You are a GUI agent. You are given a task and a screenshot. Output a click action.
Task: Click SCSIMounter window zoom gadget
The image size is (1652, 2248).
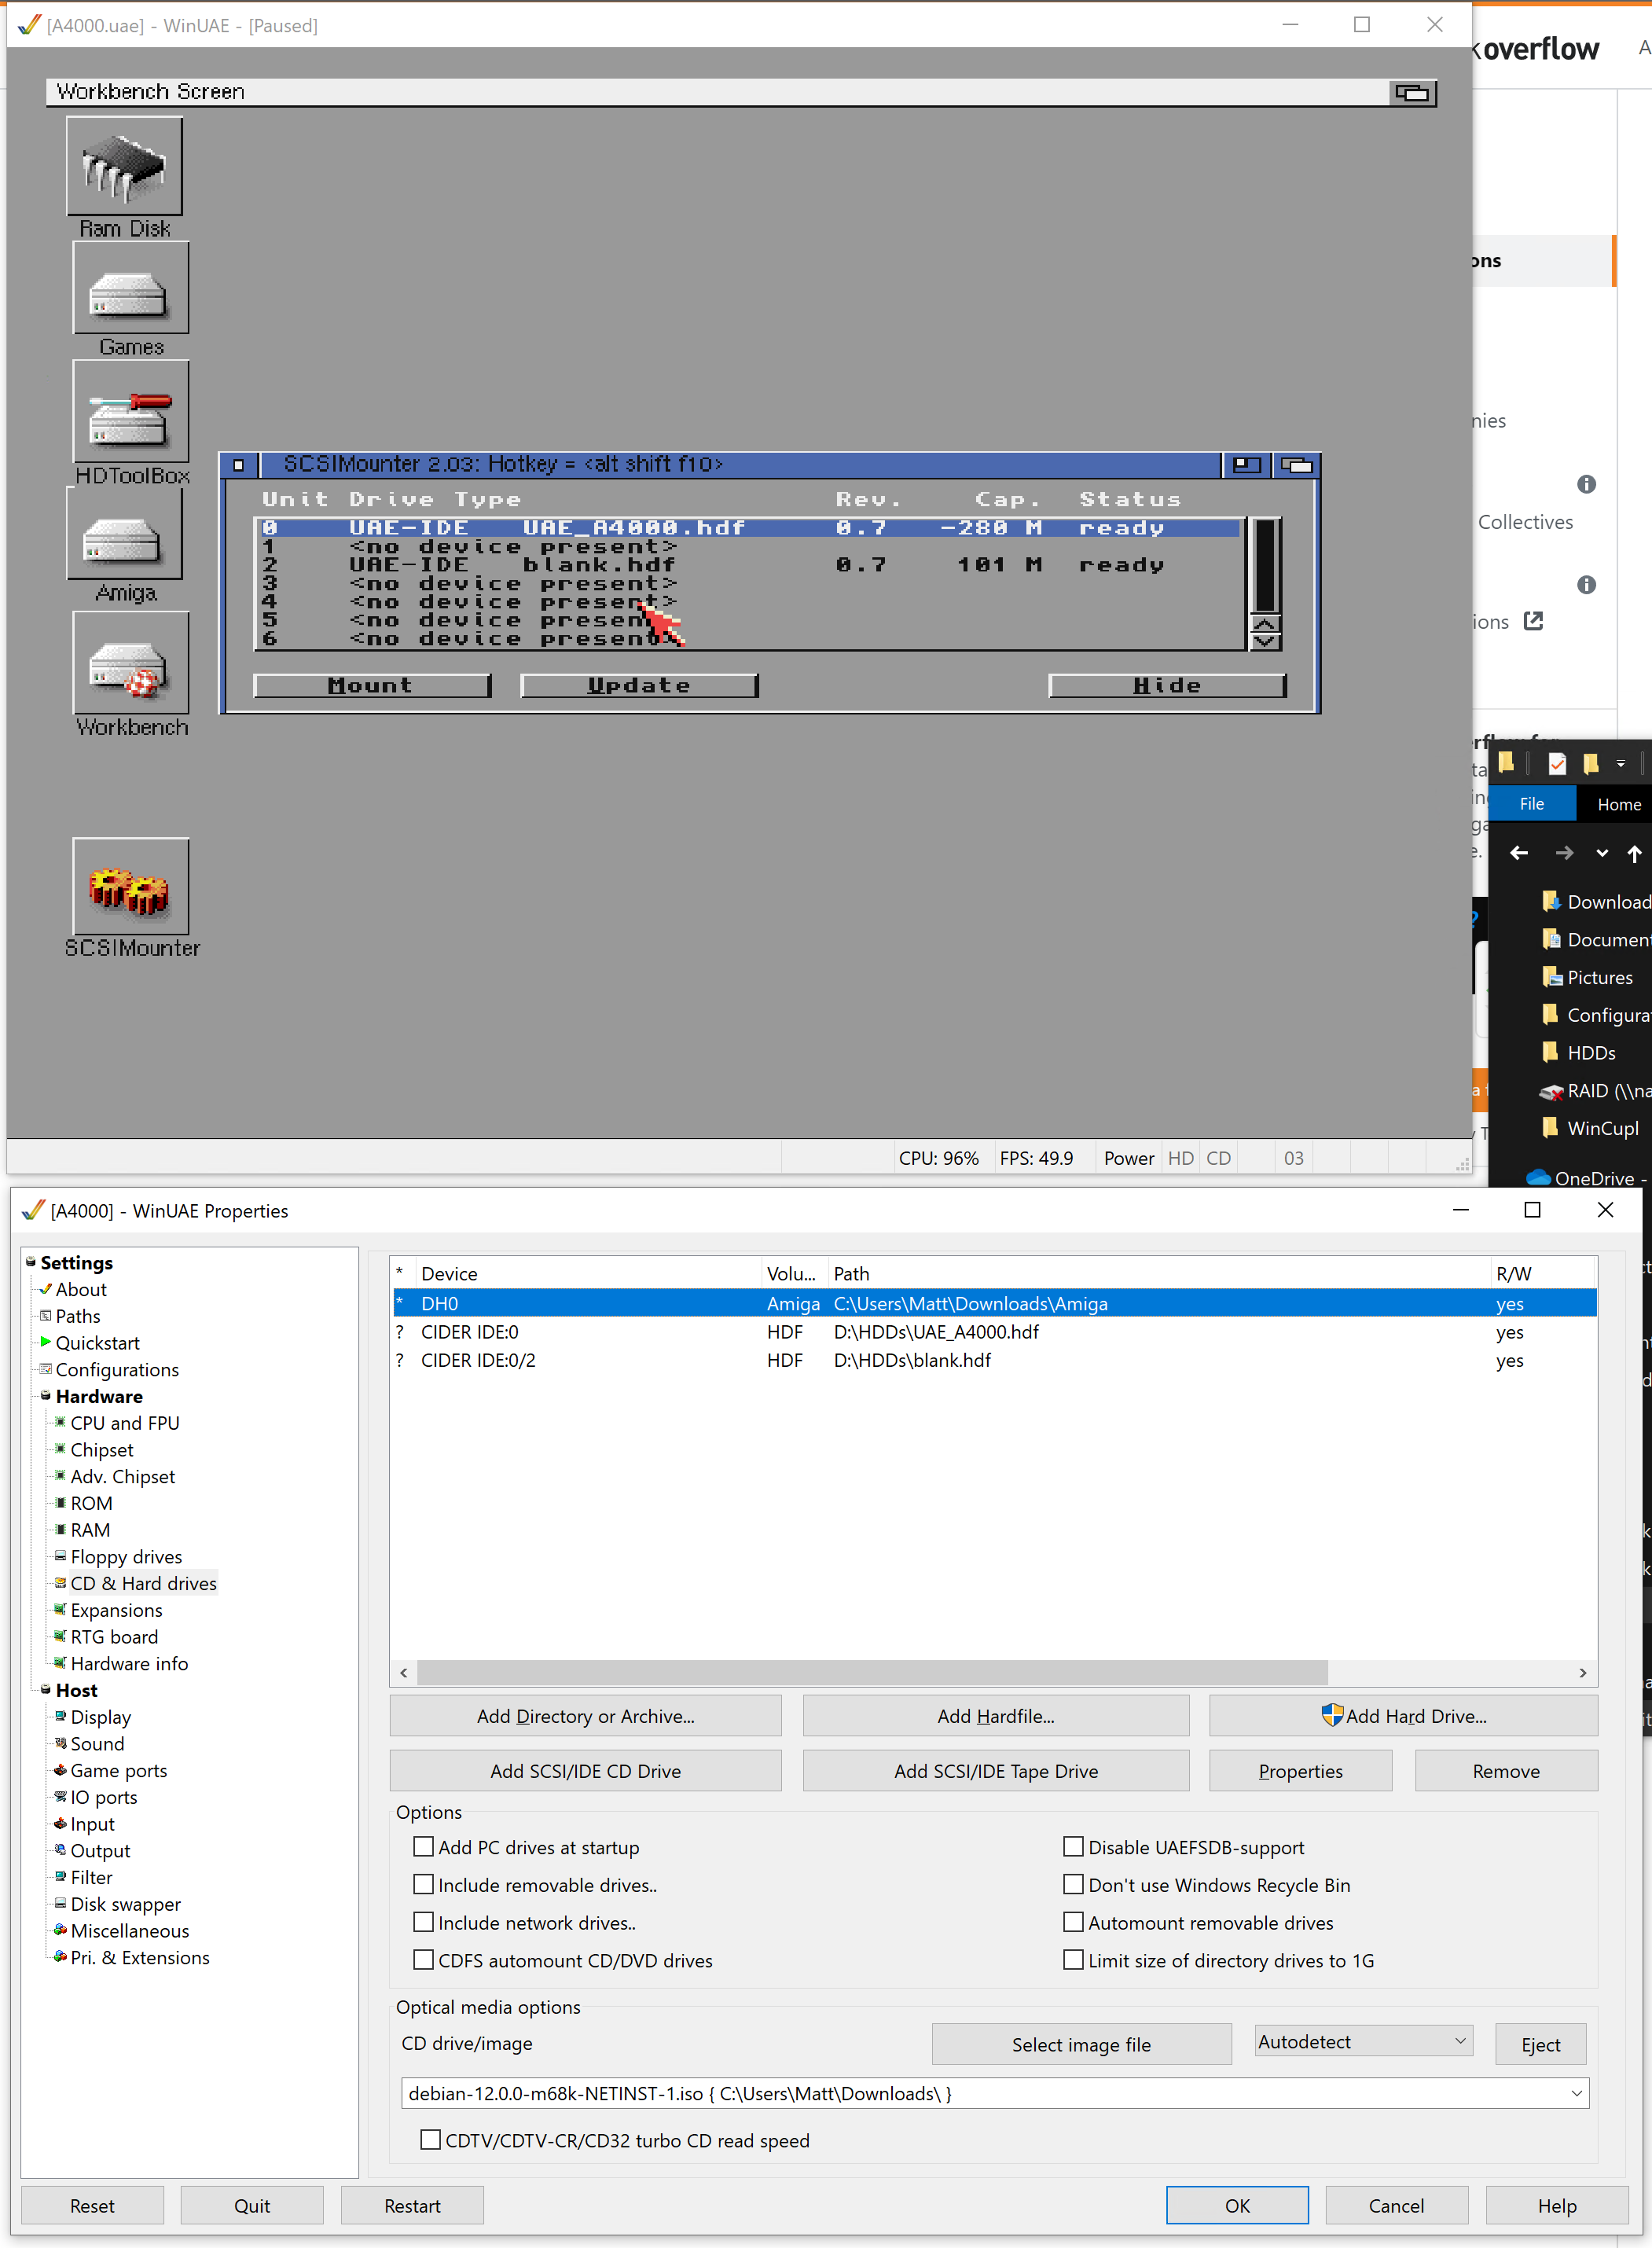pos(1246,465)
